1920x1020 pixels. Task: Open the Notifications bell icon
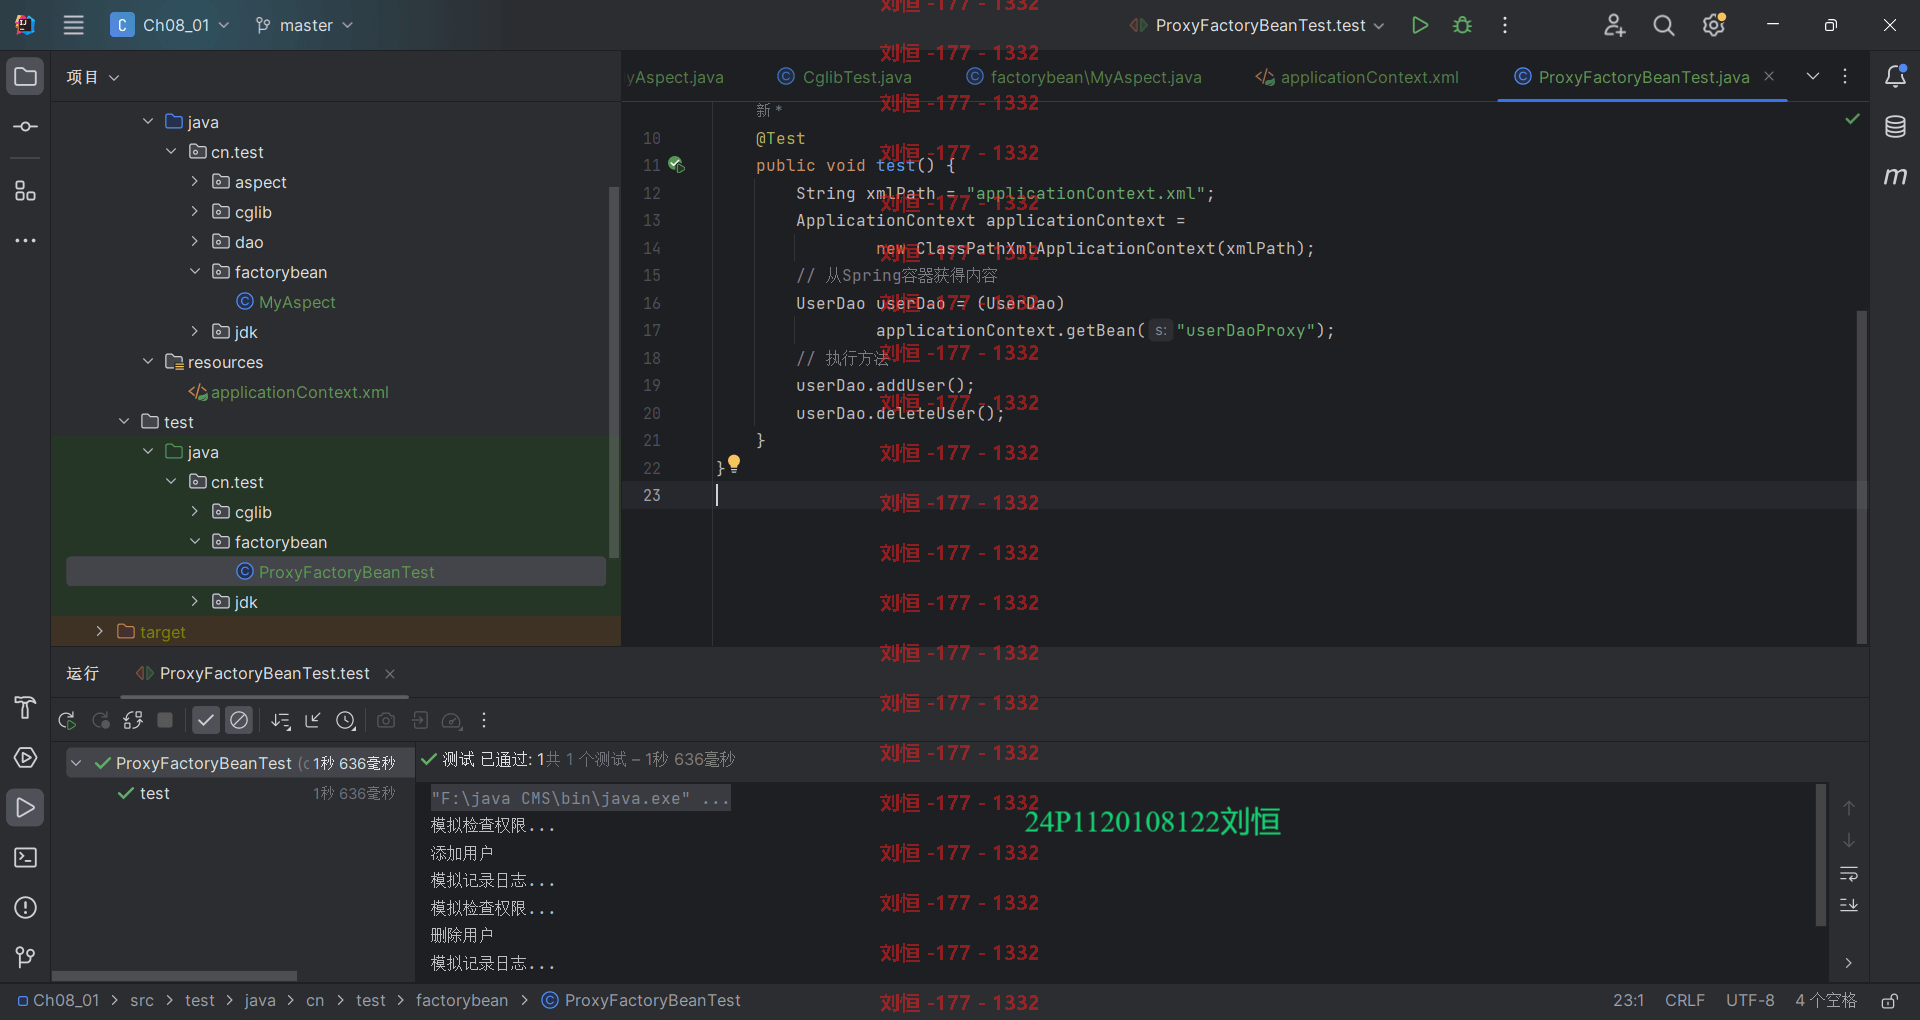(x=1895, y=76)
